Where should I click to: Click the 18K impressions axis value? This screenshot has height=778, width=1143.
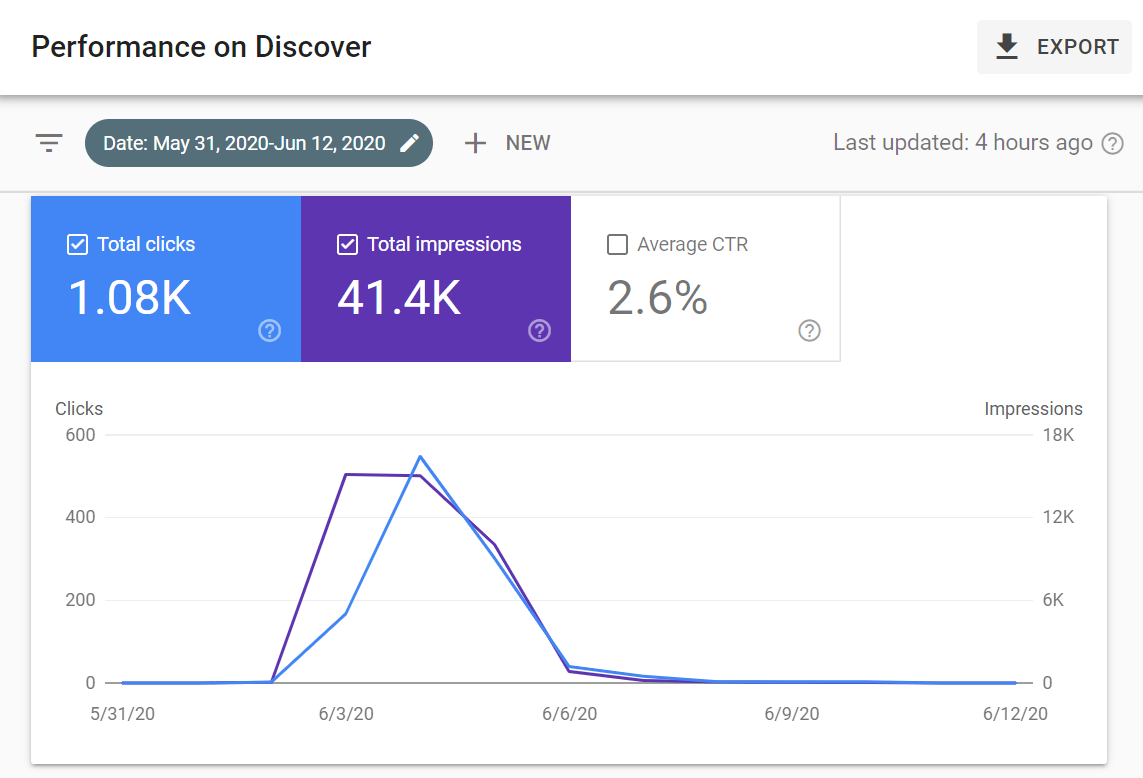tap(1058, 435)
